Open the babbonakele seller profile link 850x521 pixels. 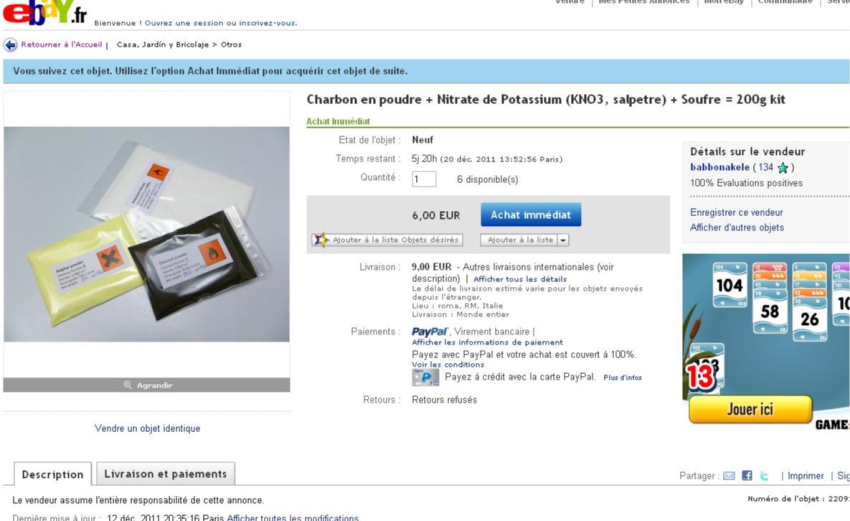point(719,167)
